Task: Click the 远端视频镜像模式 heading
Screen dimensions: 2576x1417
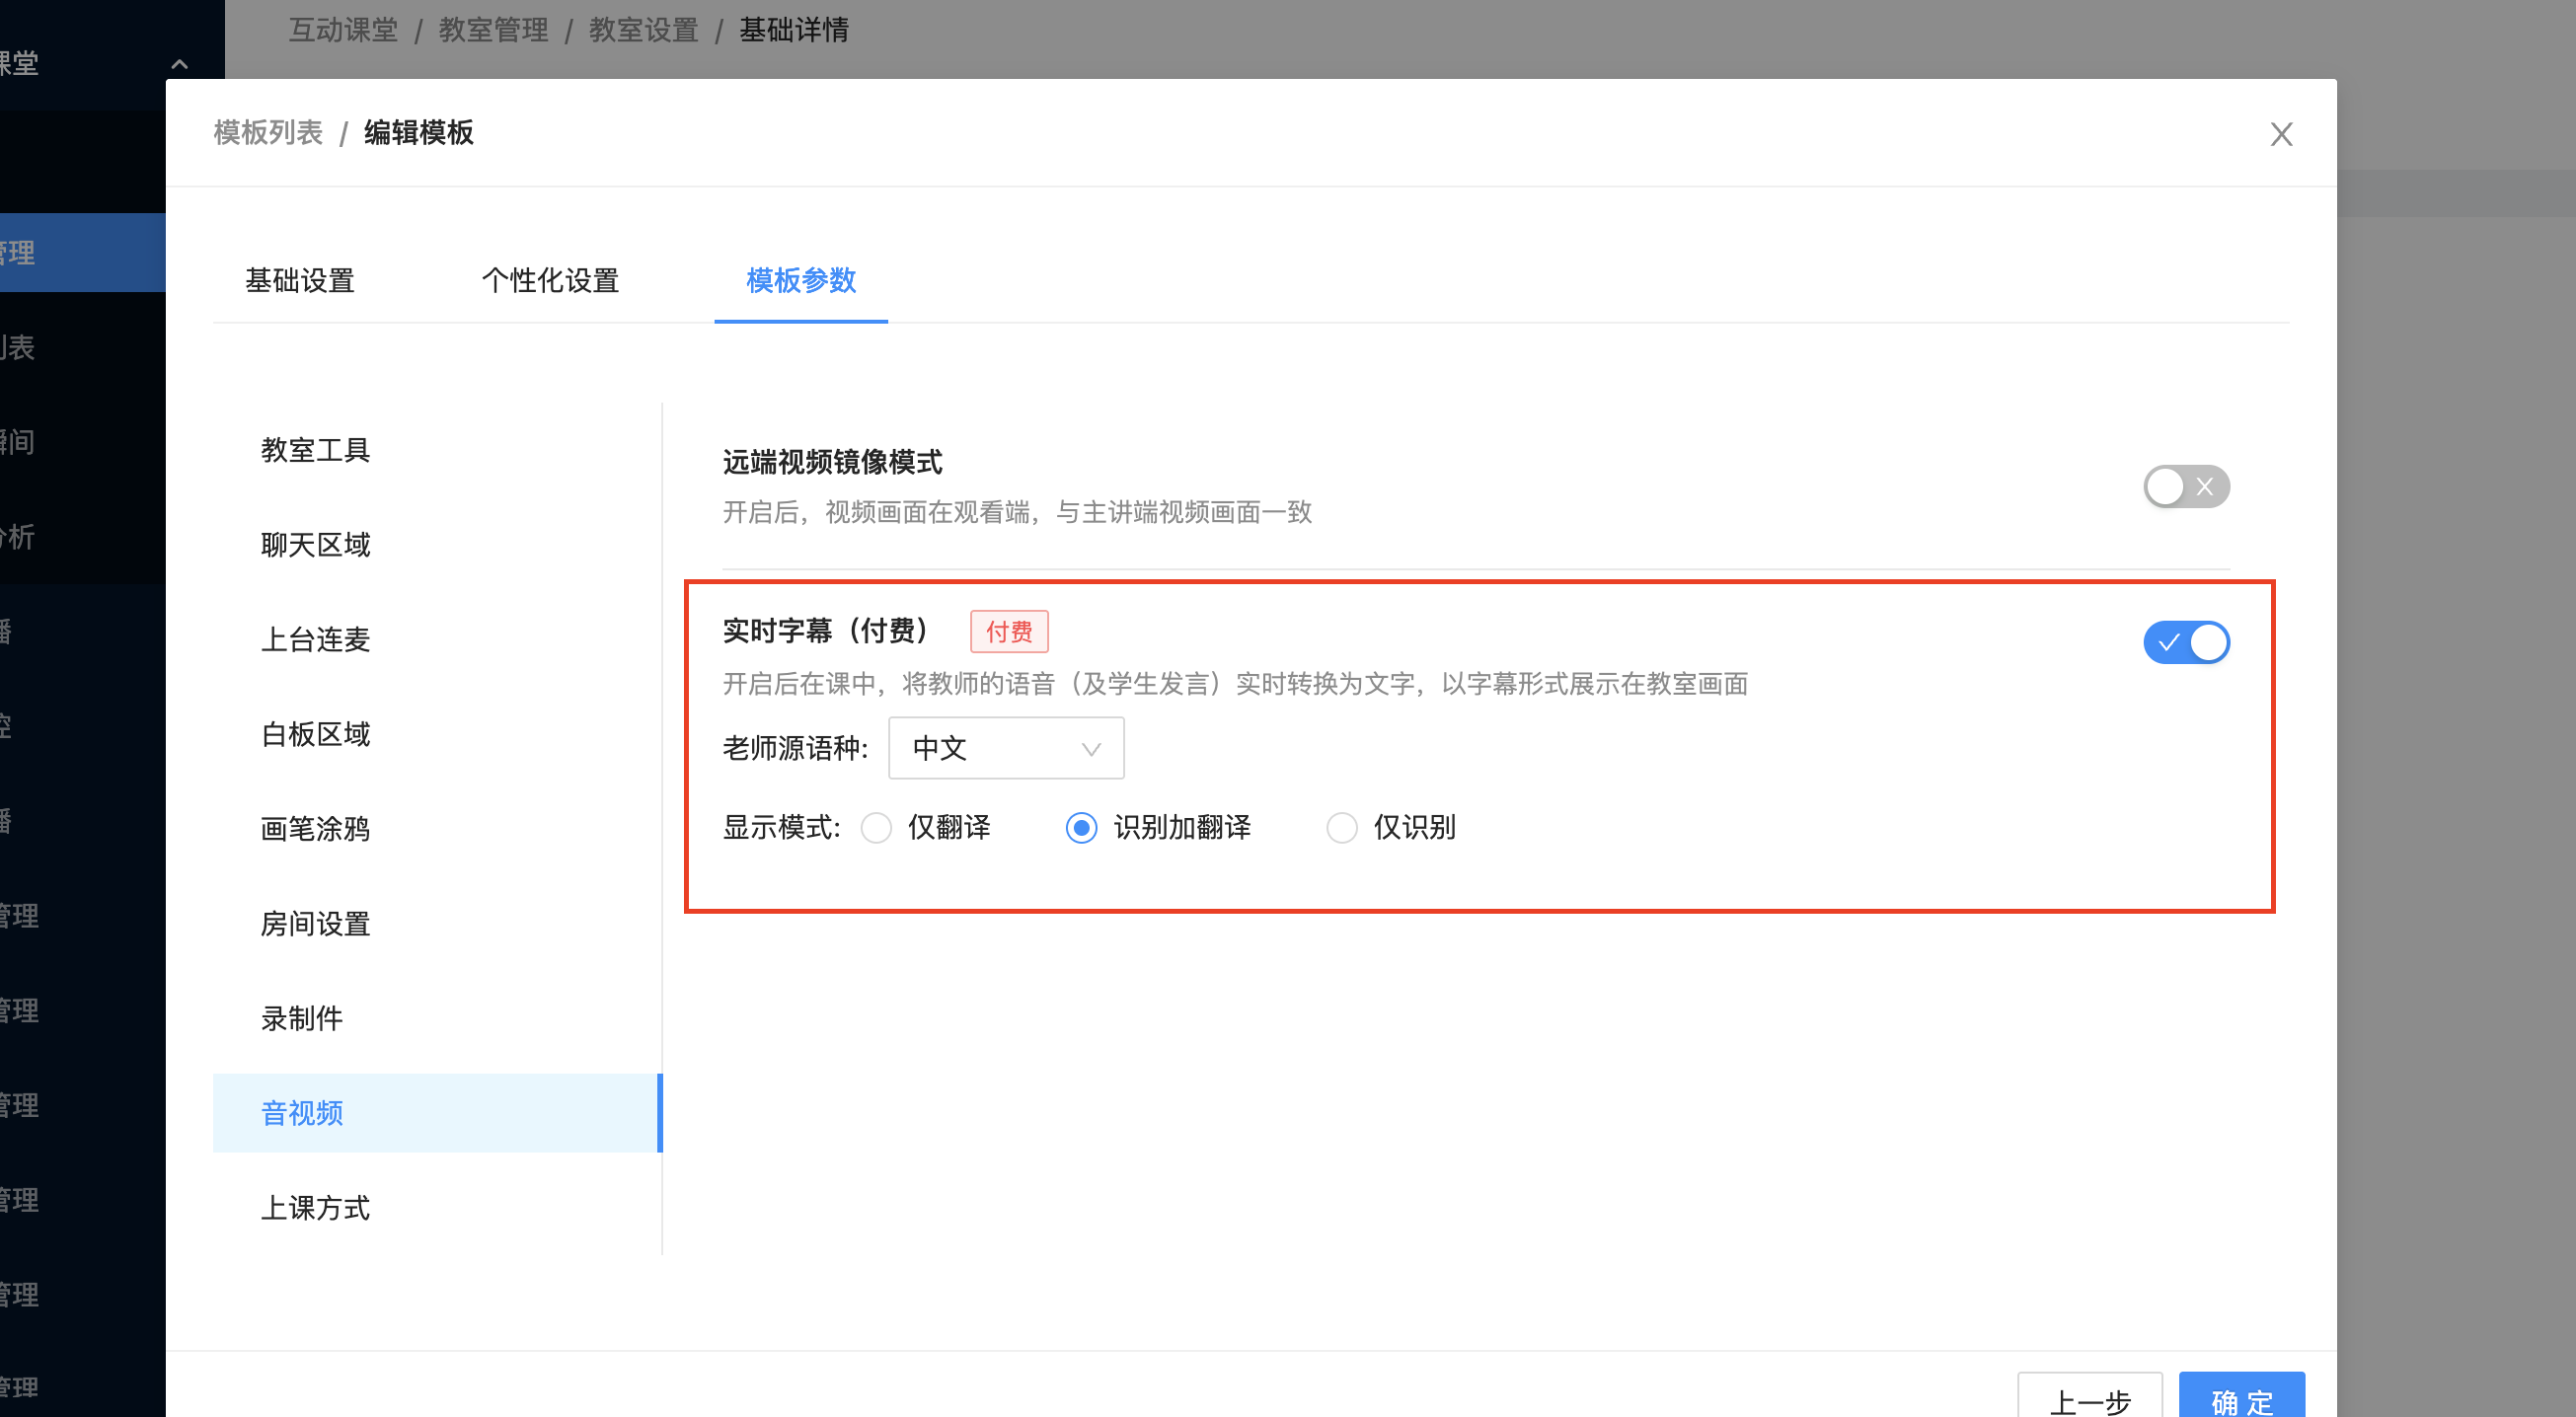Action: point(832,463)
